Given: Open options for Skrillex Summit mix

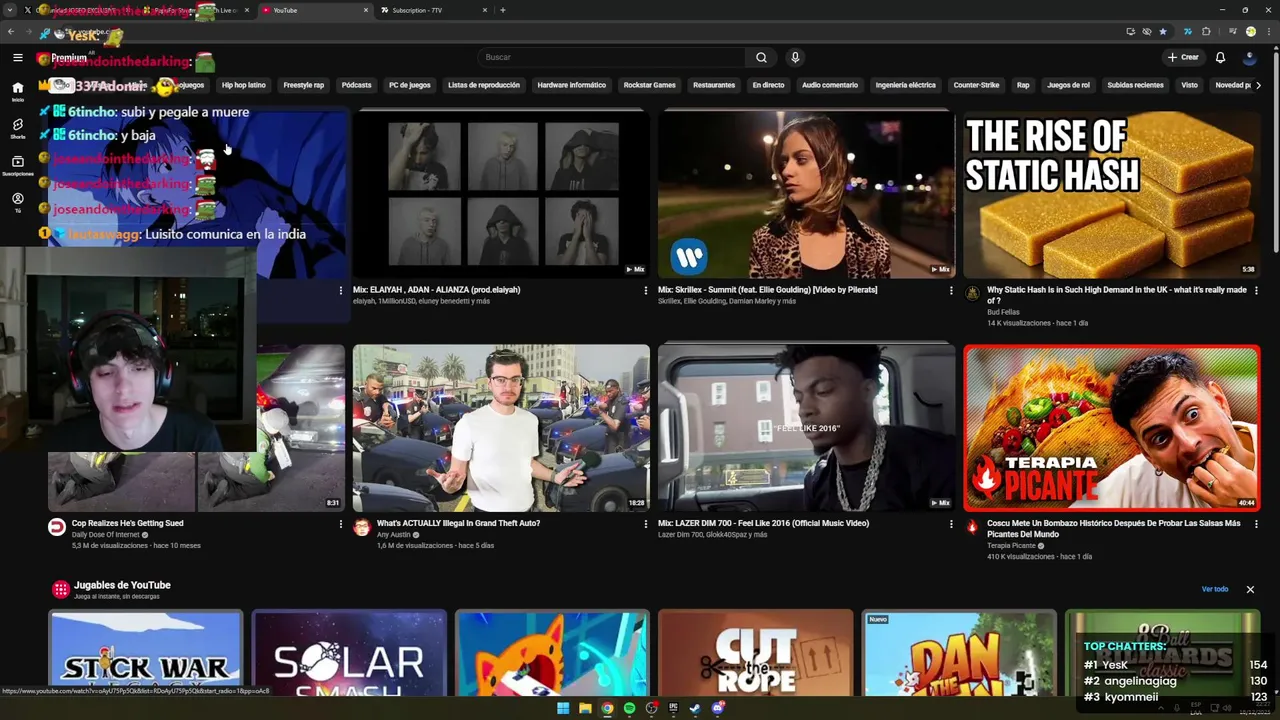Looking at the screenshot, I should tap(951, 291).
